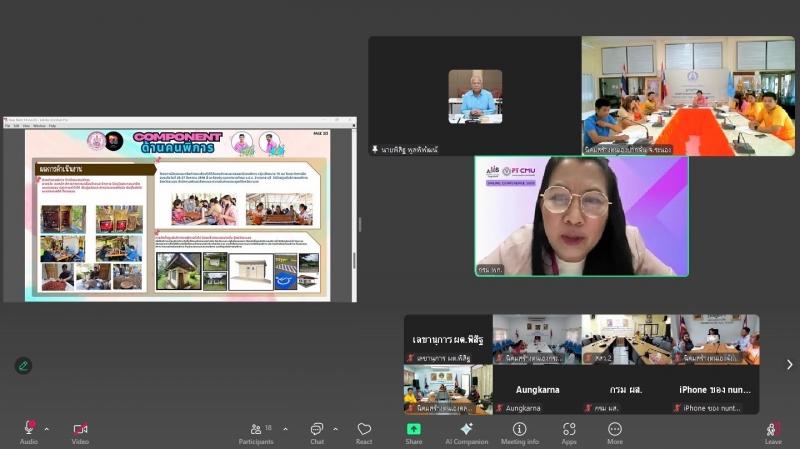
Task: Open the More options menu
Action: [615, 433]
